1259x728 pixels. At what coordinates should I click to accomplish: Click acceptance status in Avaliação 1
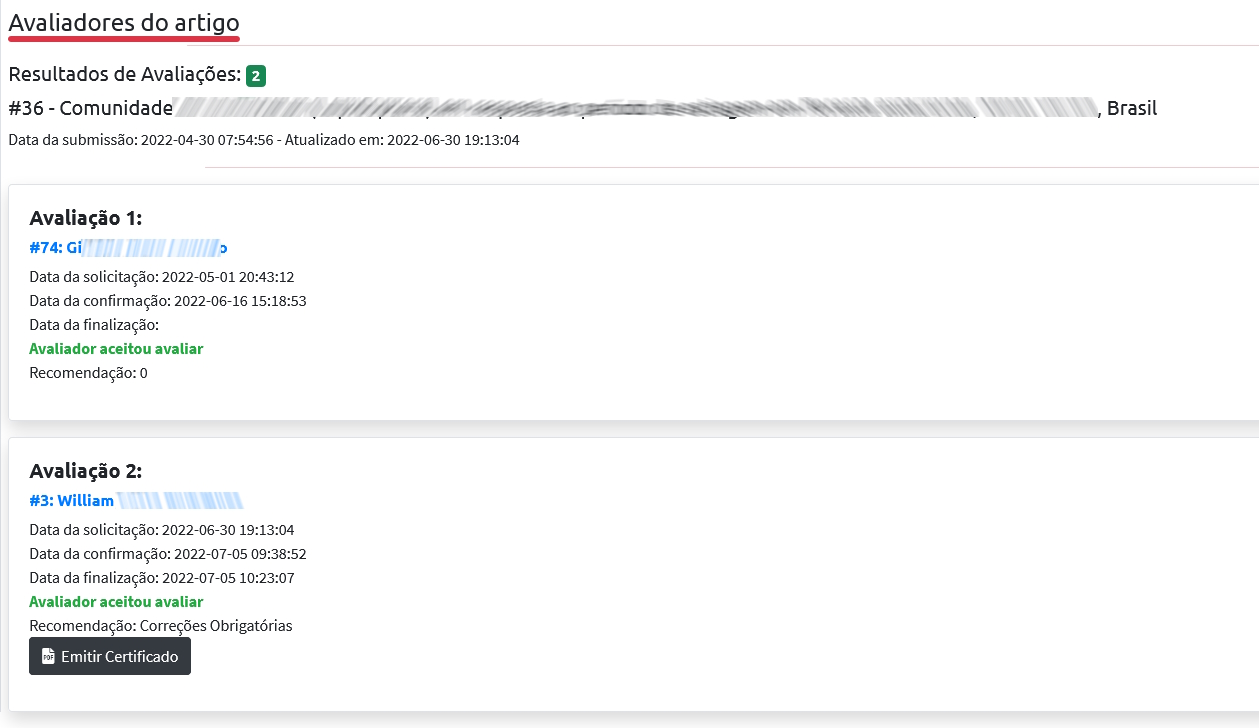116,349
